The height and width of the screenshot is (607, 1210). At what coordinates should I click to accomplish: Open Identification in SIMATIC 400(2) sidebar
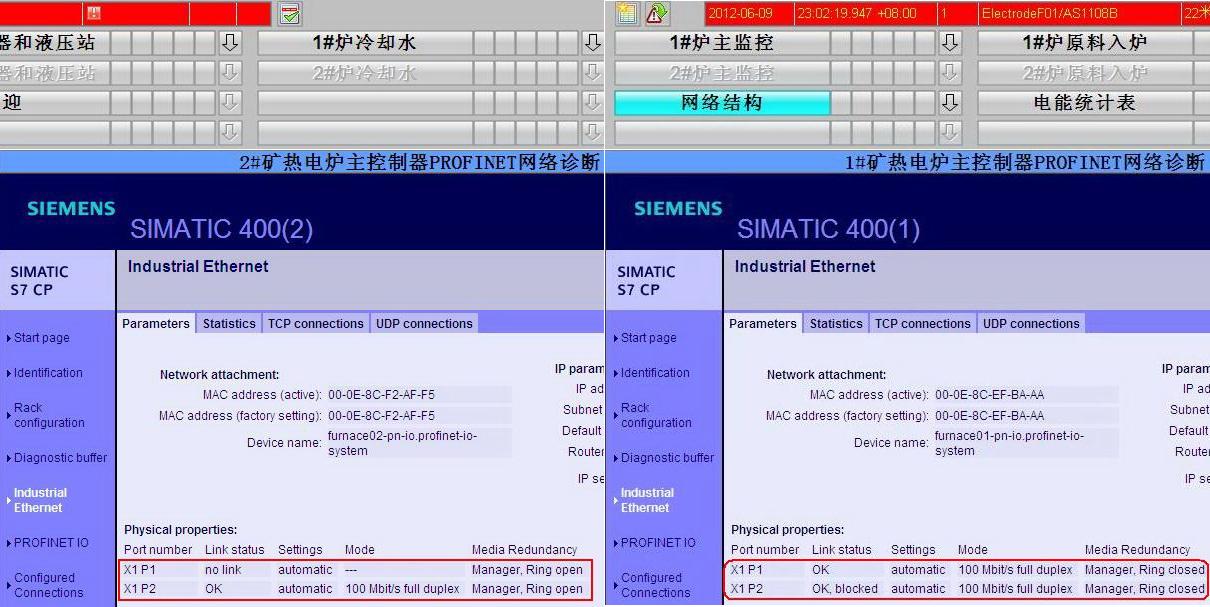coord(48,373)
